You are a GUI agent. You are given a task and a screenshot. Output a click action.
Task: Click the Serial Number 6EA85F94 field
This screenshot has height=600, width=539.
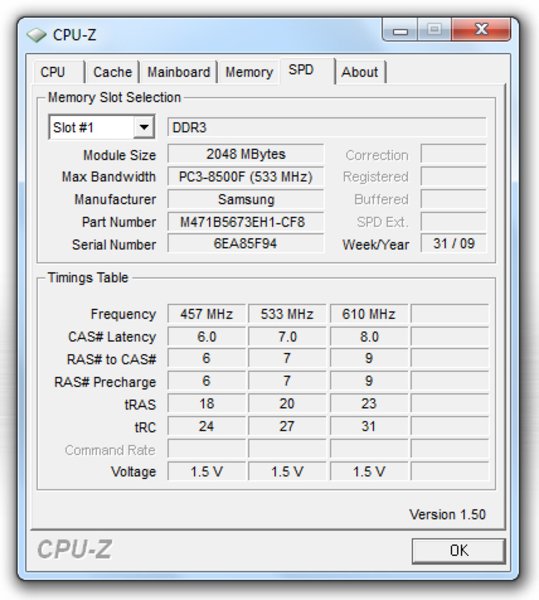tap(246, 244)
